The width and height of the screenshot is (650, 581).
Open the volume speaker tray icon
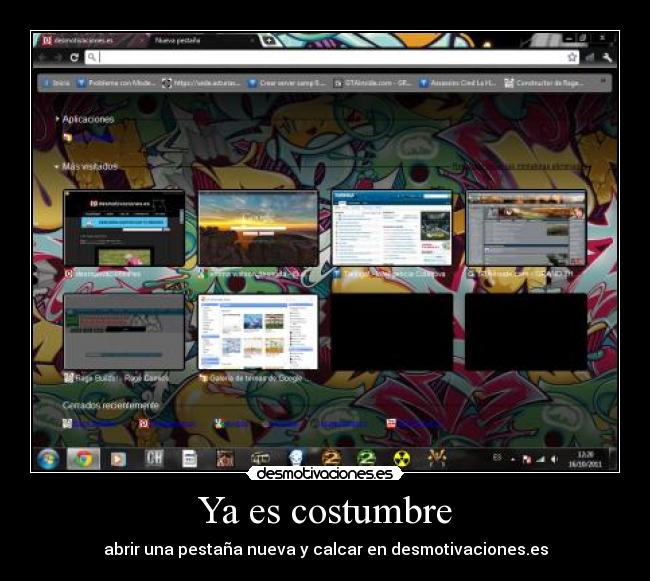[554, 459]
